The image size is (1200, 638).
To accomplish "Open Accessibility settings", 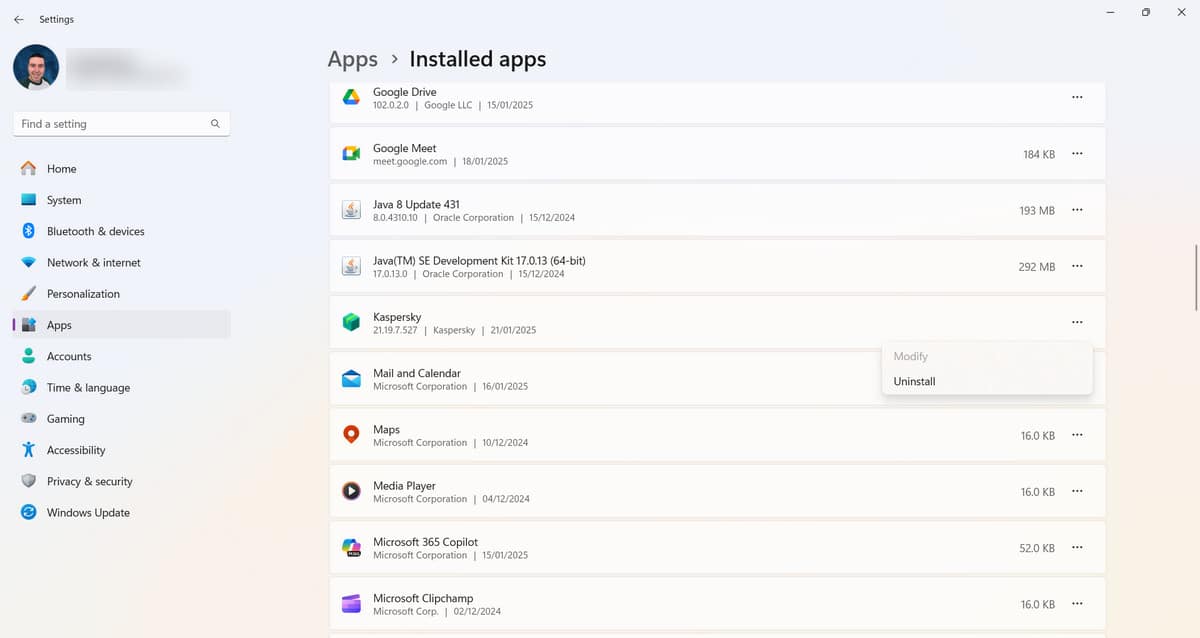I will click(x=121, y=450).
